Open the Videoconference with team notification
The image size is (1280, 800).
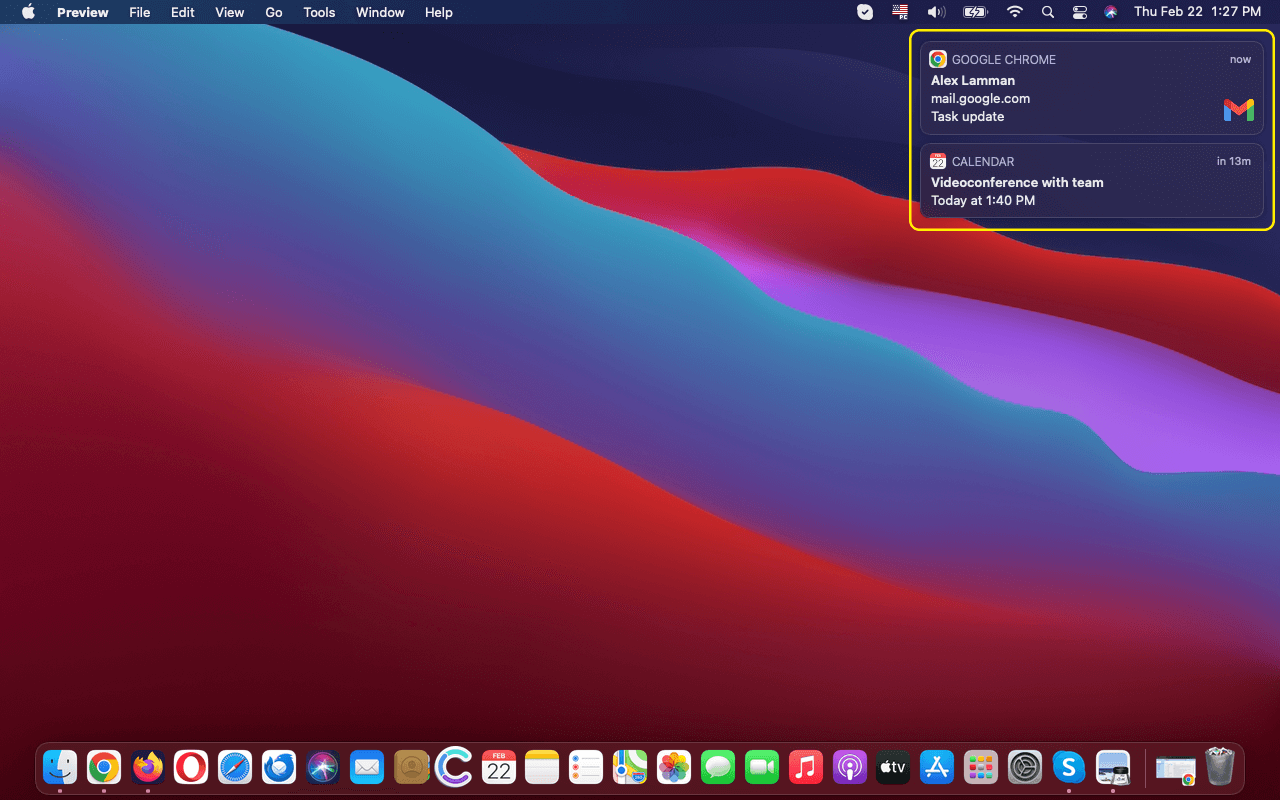point(1090,181)
